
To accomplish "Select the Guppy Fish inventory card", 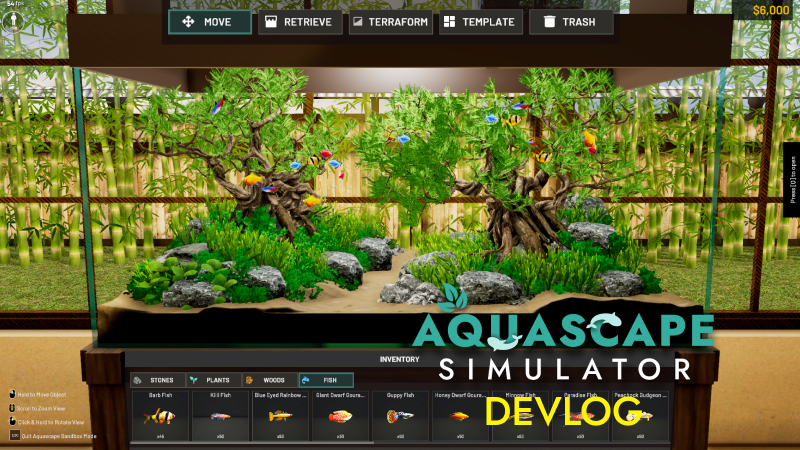I will coord(401,416).
